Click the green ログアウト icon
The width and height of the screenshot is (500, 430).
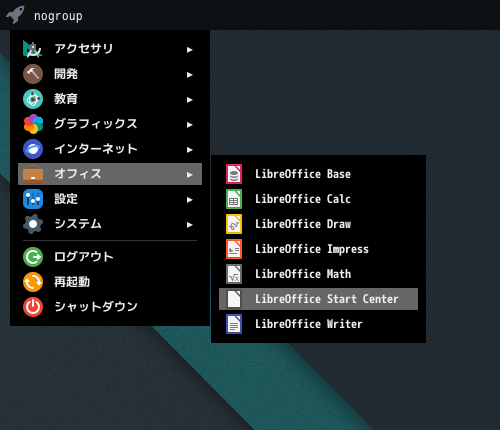pyautogui.click(x=33, y=257)
